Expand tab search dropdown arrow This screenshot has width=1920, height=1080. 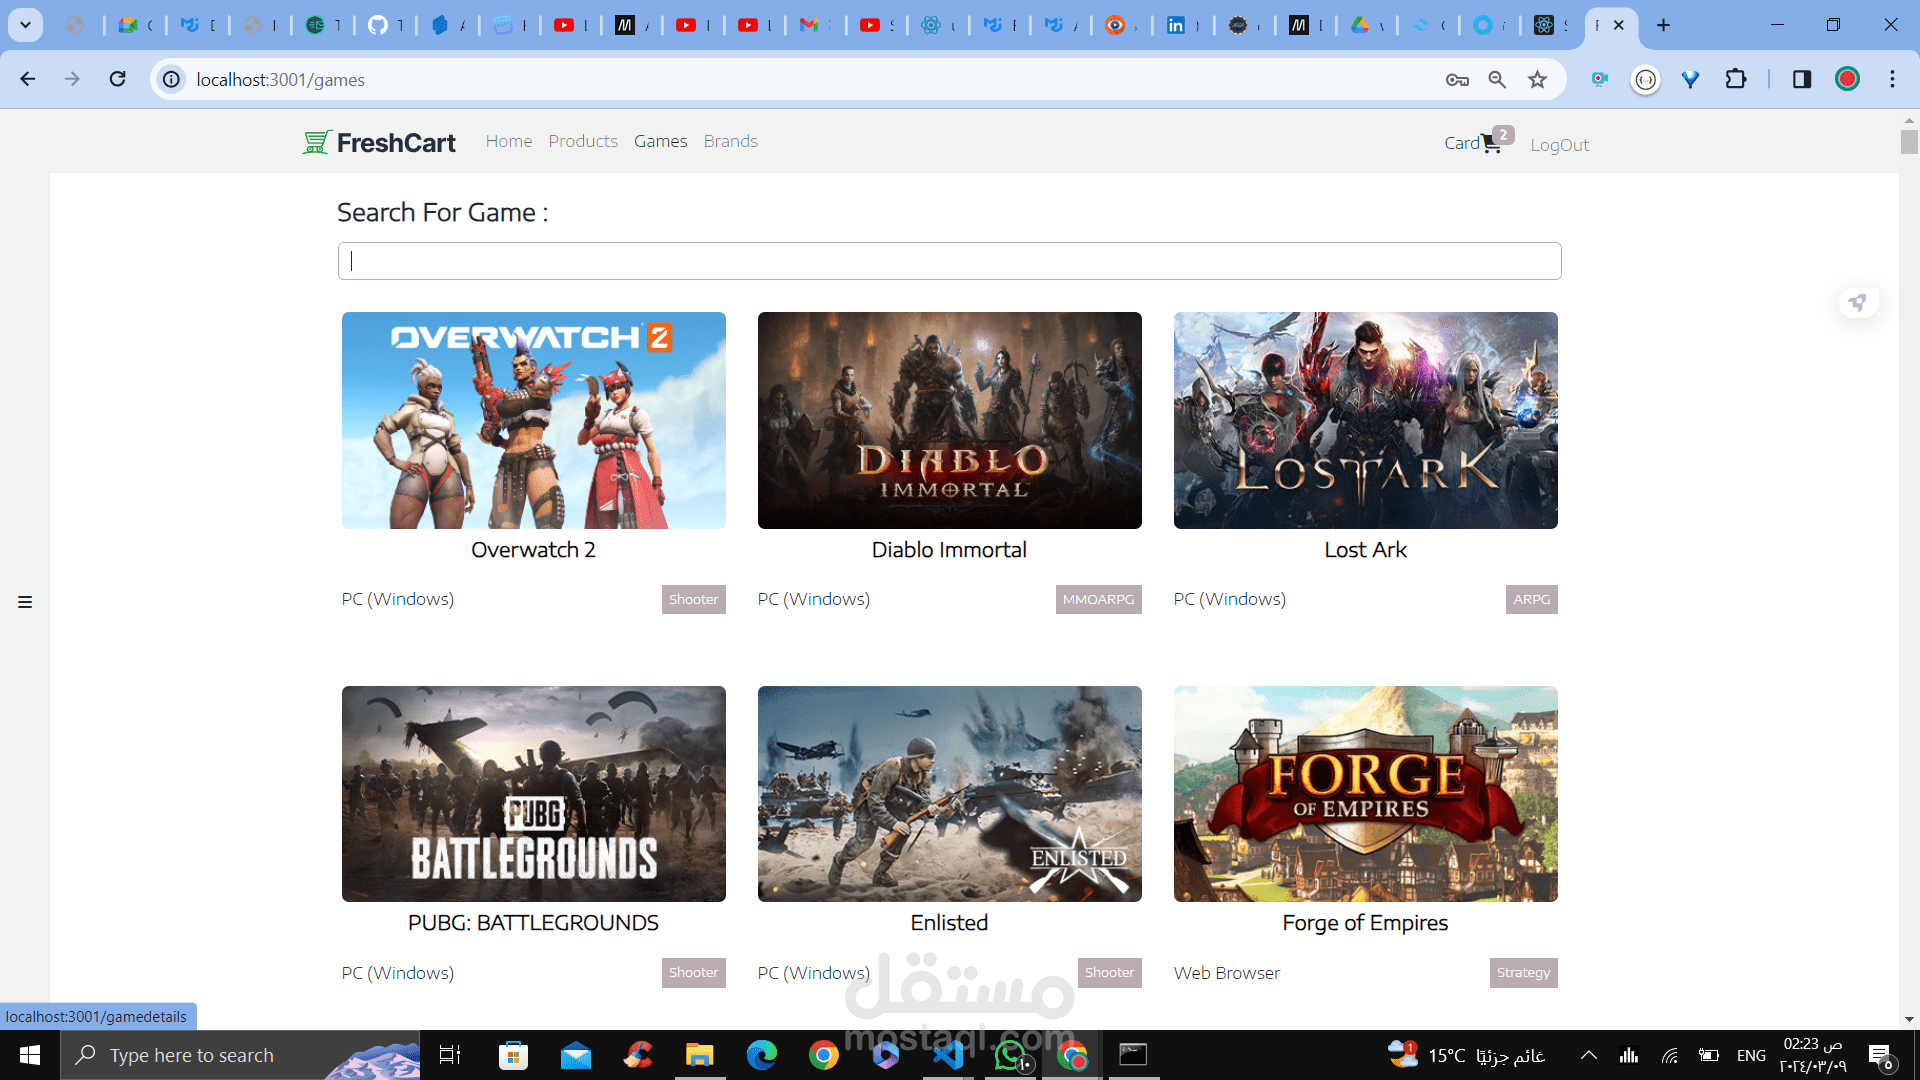25,25
